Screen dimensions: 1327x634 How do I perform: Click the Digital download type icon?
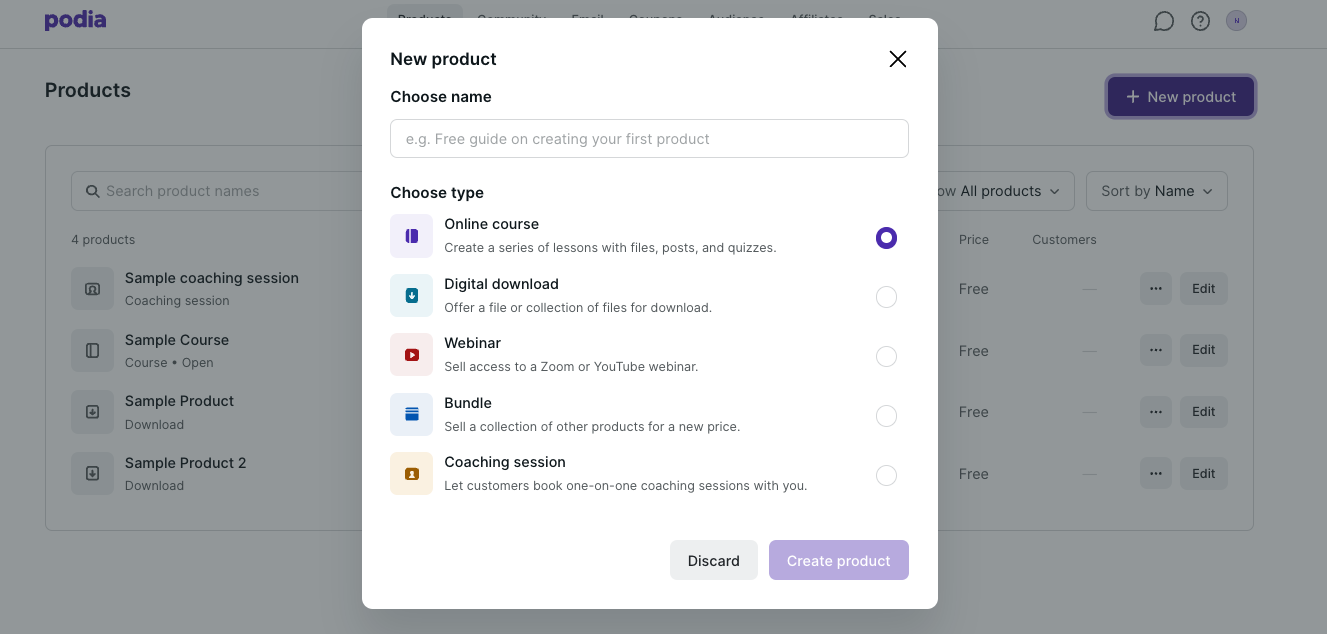pyautogui.click(x=411, y=295)
